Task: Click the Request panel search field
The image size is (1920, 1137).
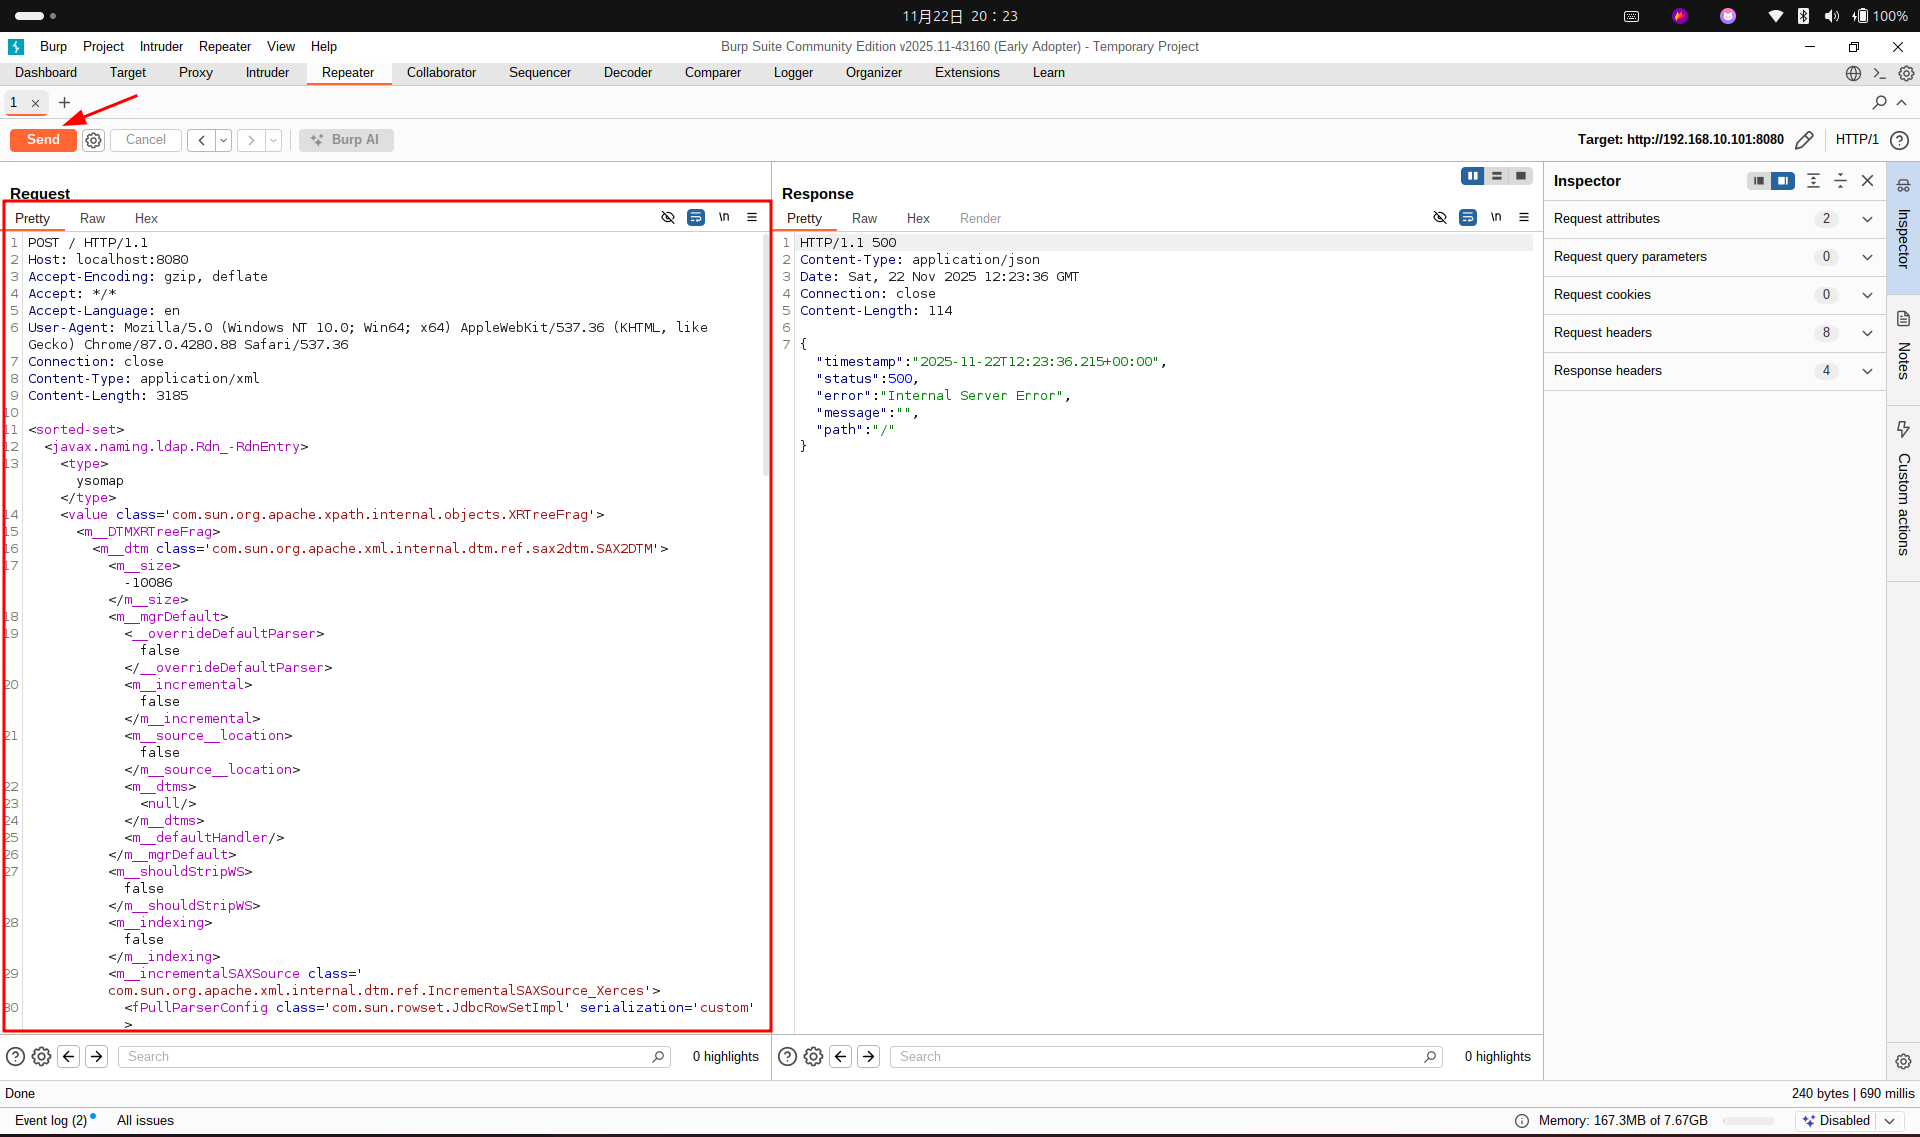Action: point(390,1057)
